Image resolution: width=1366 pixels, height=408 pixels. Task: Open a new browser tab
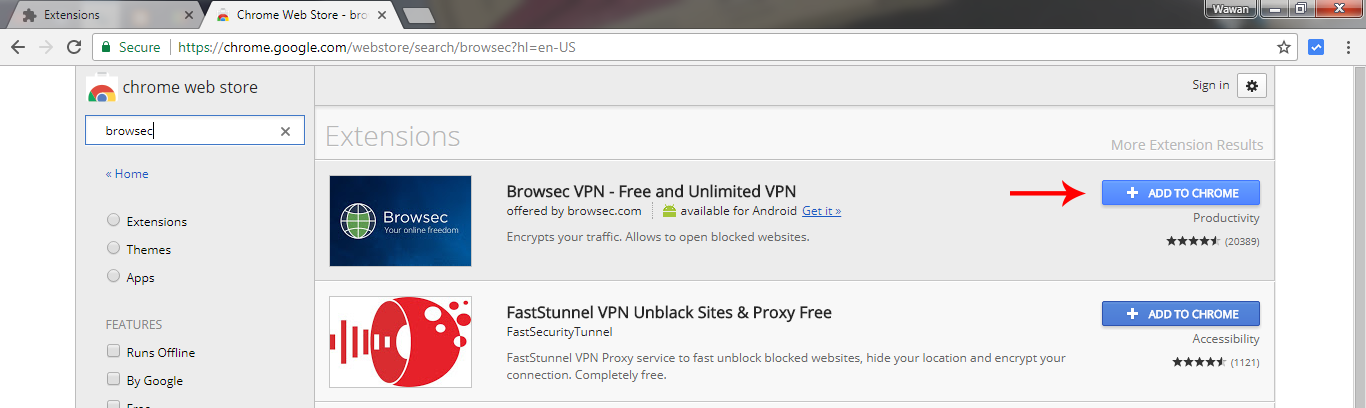pyautogui.click(x=418, y=15)
